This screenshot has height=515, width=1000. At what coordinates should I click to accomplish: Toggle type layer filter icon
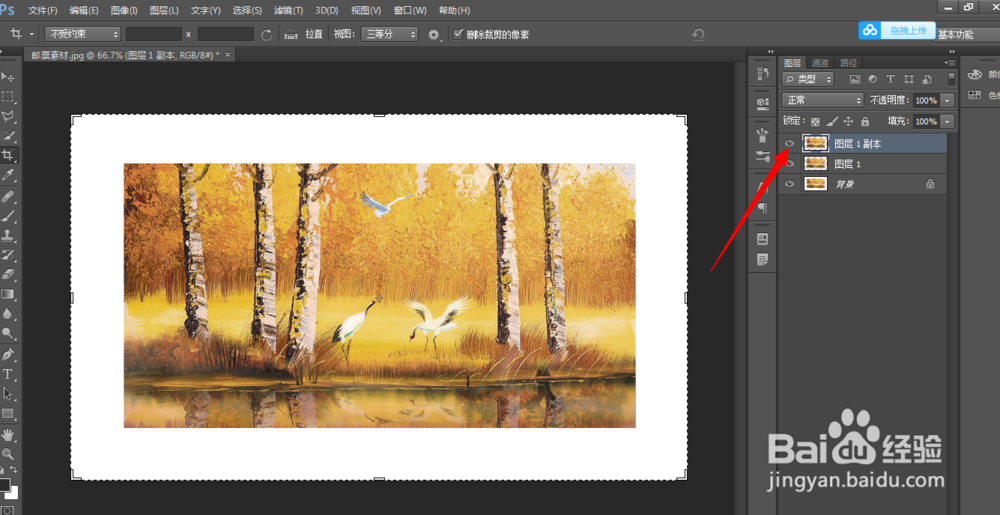tap(890, 79)
